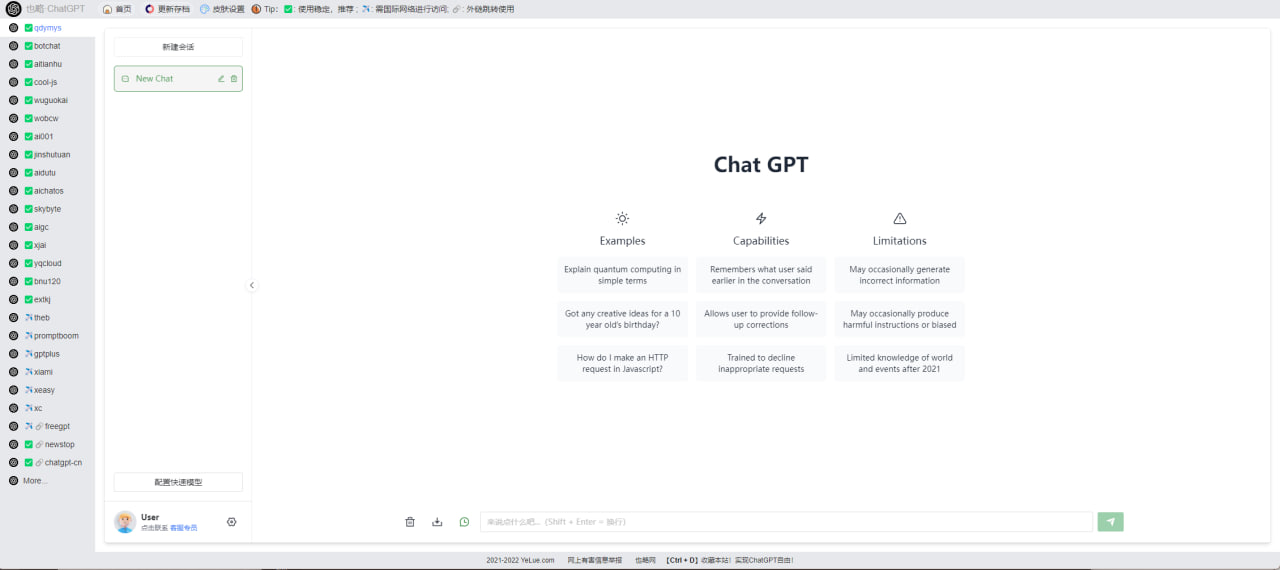
Task: Click the warning triangle above Limitations
Action: click(x=900, y=218)
